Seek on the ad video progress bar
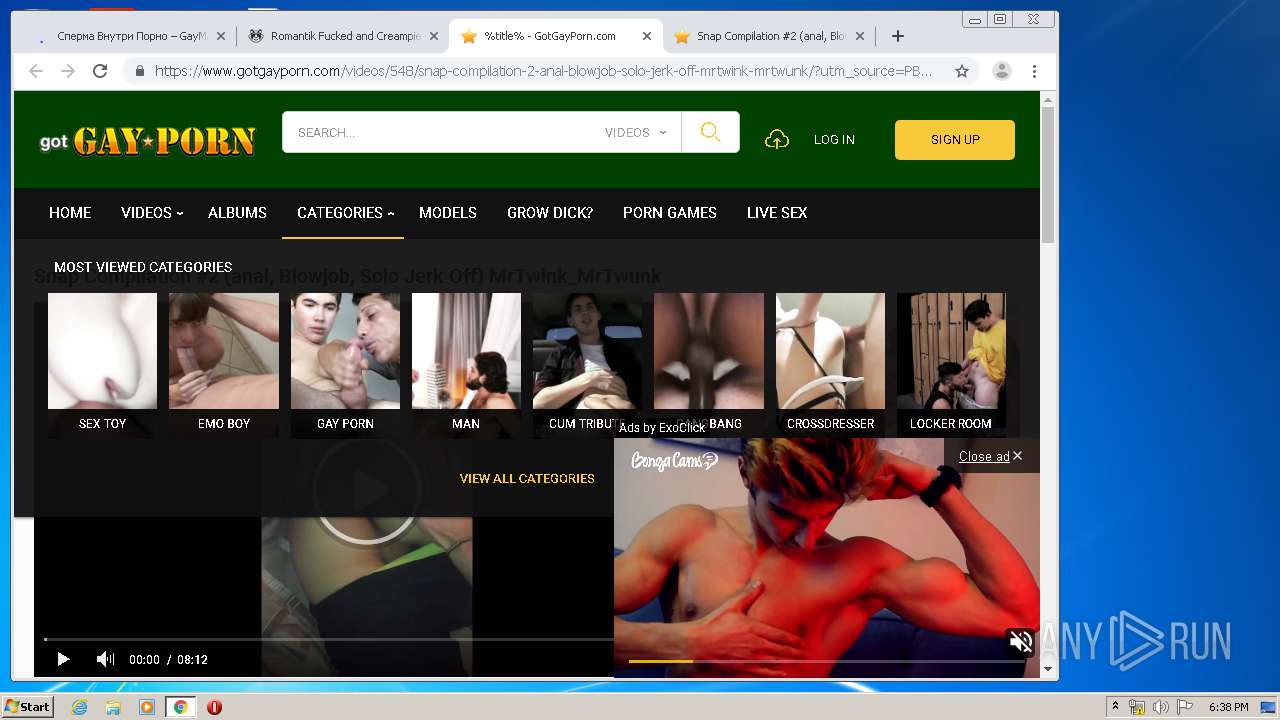 coord(826,661)
